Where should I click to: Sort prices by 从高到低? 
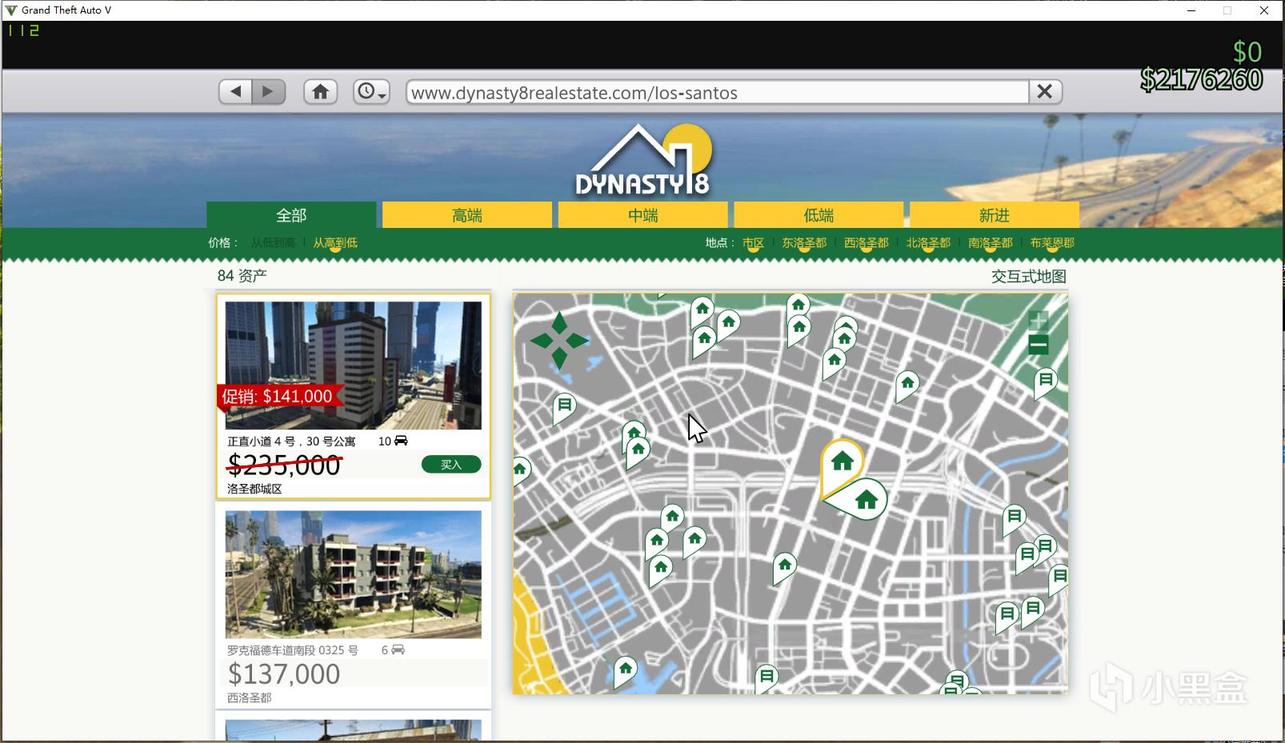(x=335, y=243)
